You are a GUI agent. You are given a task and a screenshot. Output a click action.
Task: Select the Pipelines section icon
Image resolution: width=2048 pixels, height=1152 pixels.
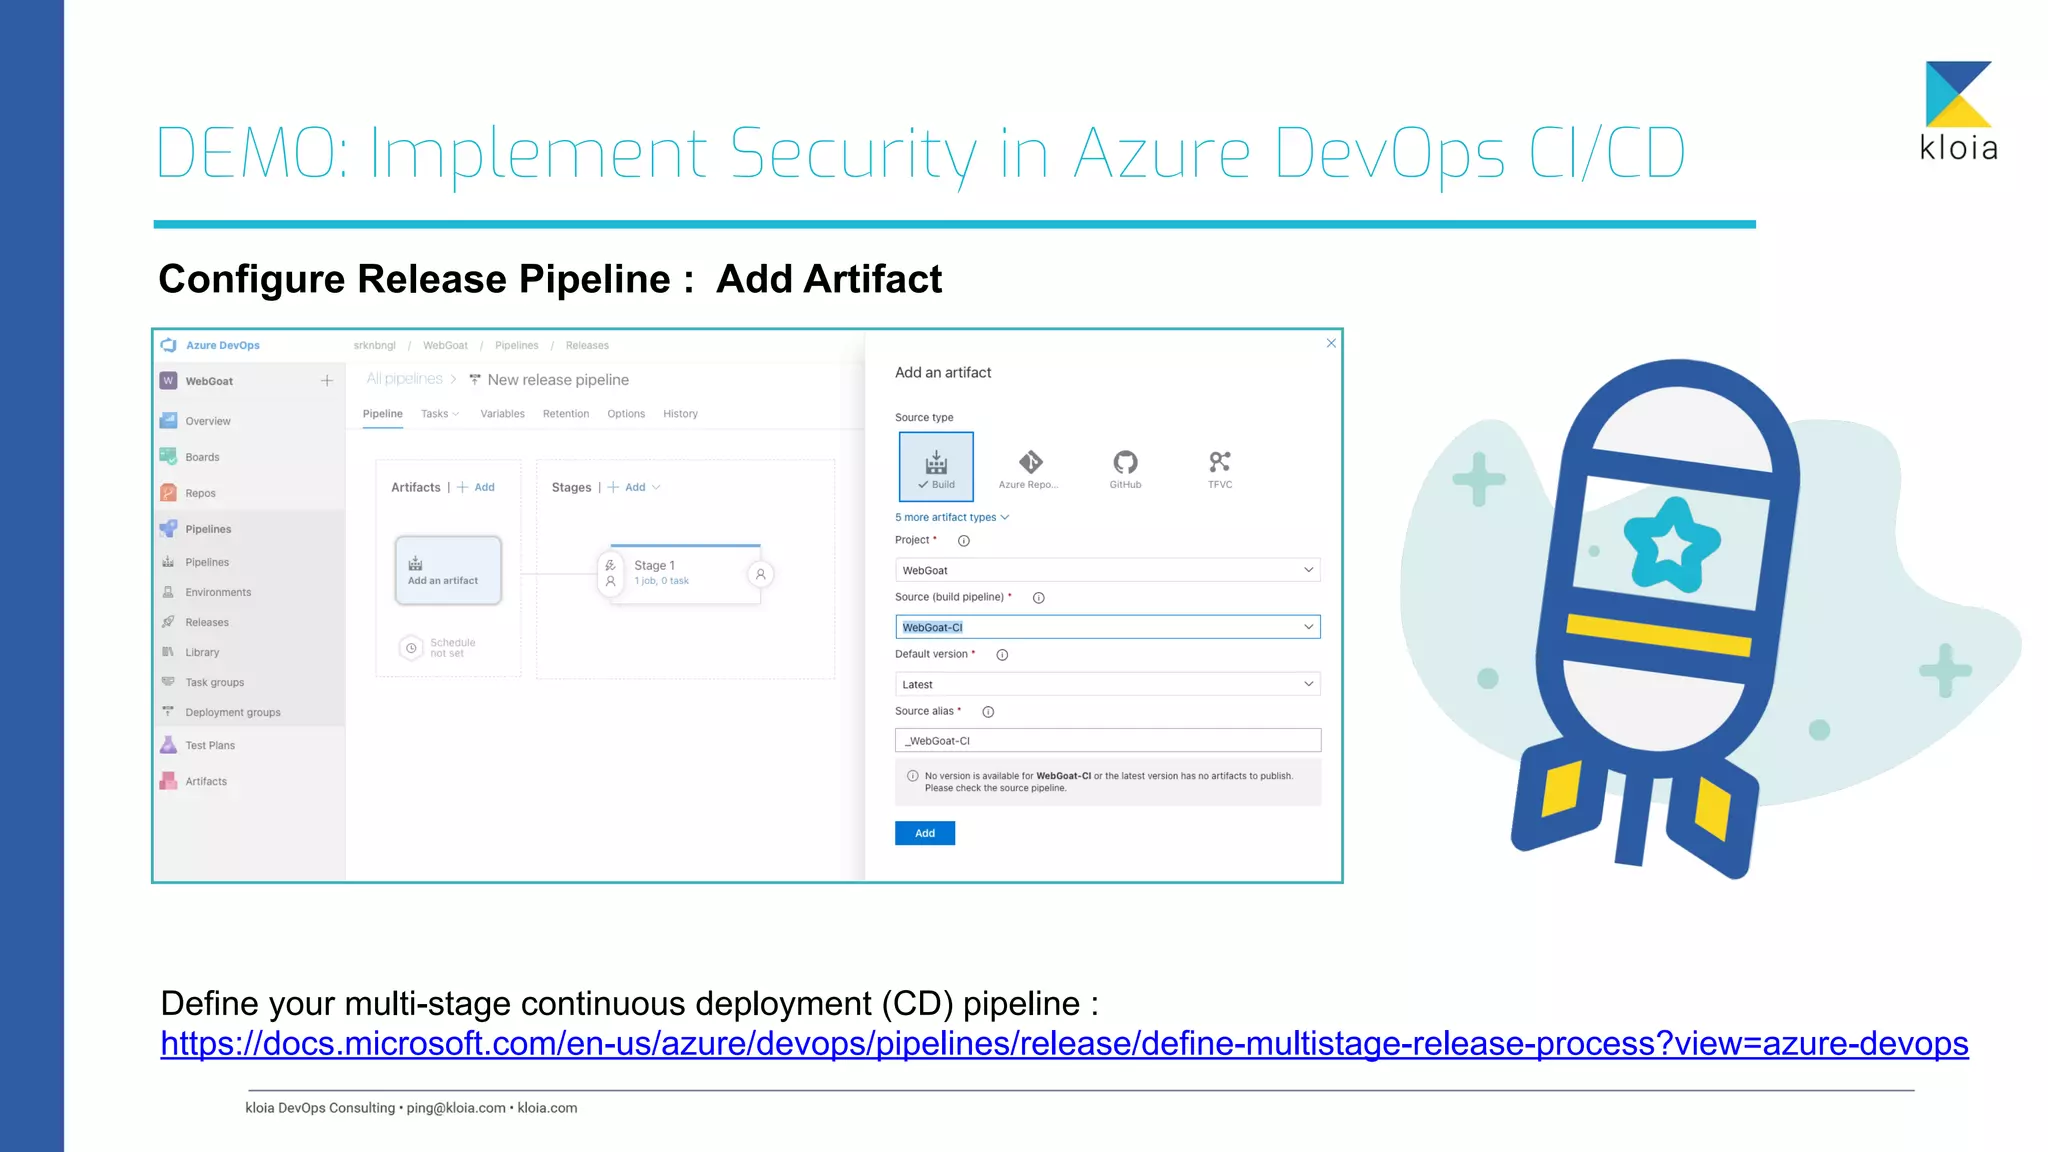168,529
